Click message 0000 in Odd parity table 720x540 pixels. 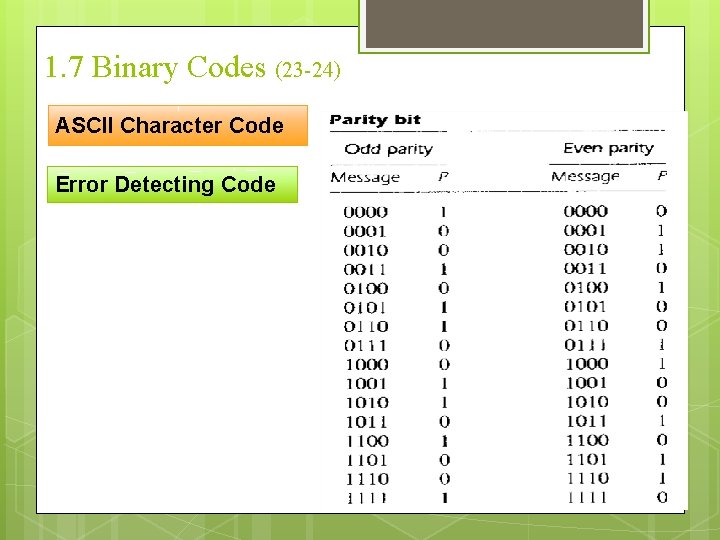366,212
